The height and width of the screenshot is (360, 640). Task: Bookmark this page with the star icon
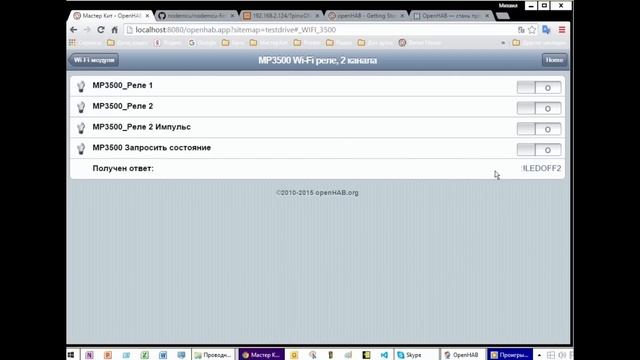pyautogui.click(x=532, y=30)
